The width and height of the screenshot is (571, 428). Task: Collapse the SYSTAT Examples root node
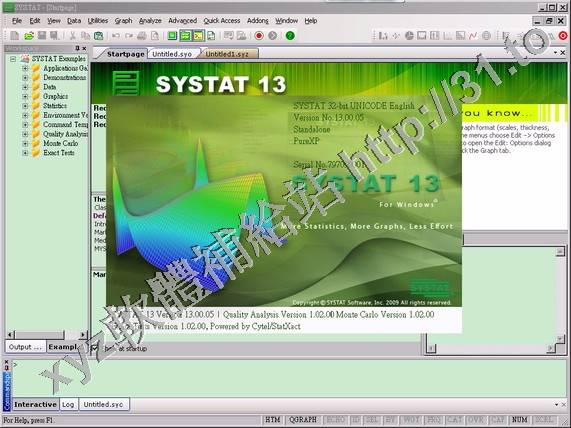[x=13, y=59]
